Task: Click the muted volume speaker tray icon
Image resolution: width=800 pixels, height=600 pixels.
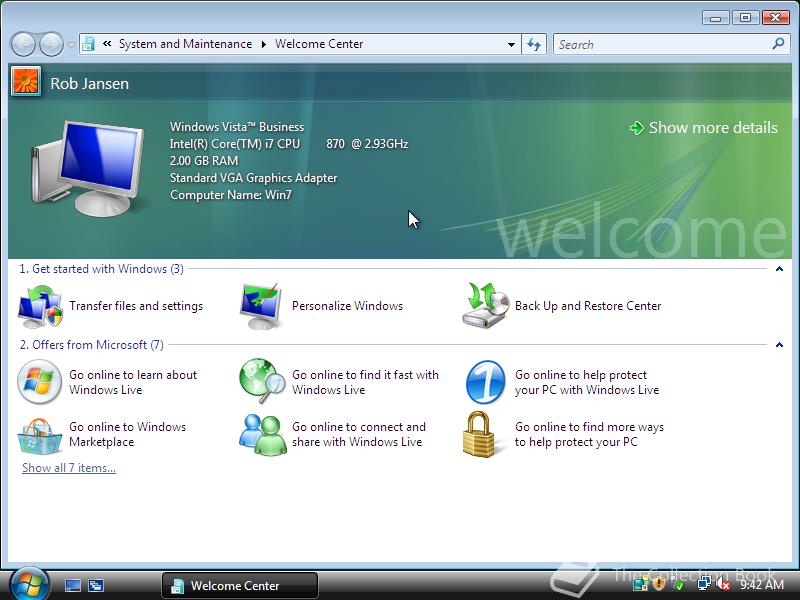Action: (722, 583)
